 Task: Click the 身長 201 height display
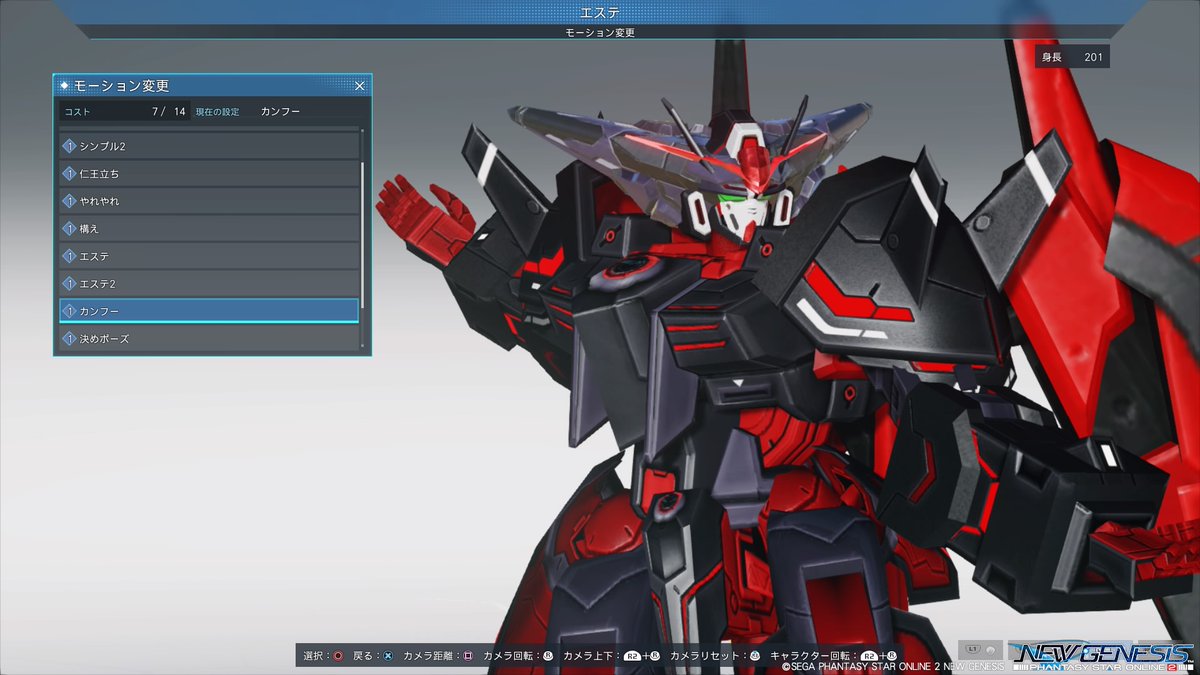click(x=1072, y=57)
